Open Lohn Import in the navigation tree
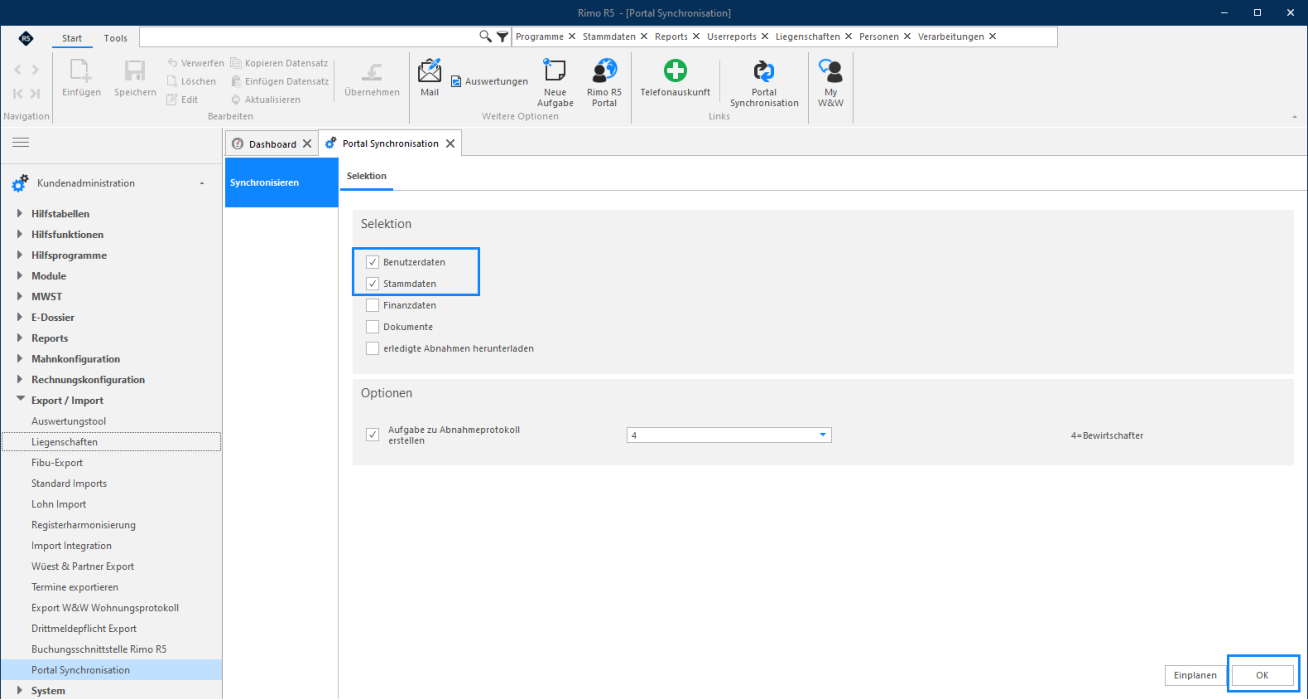Screen dimensions: 1308x700 click(x=59, y=504)
